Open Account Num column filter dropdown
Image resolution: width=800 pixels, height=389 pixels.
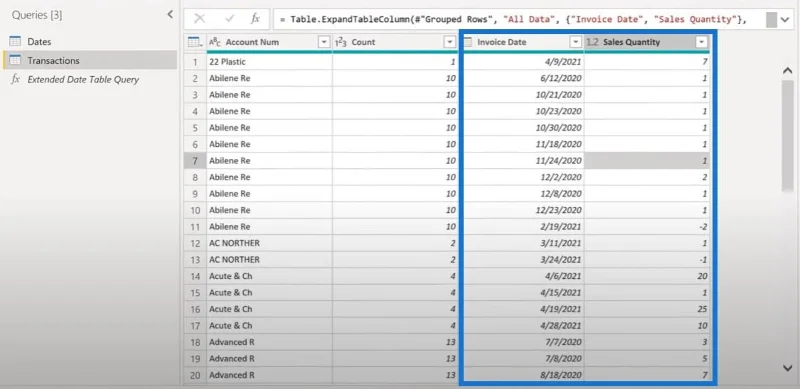[324, 42]
